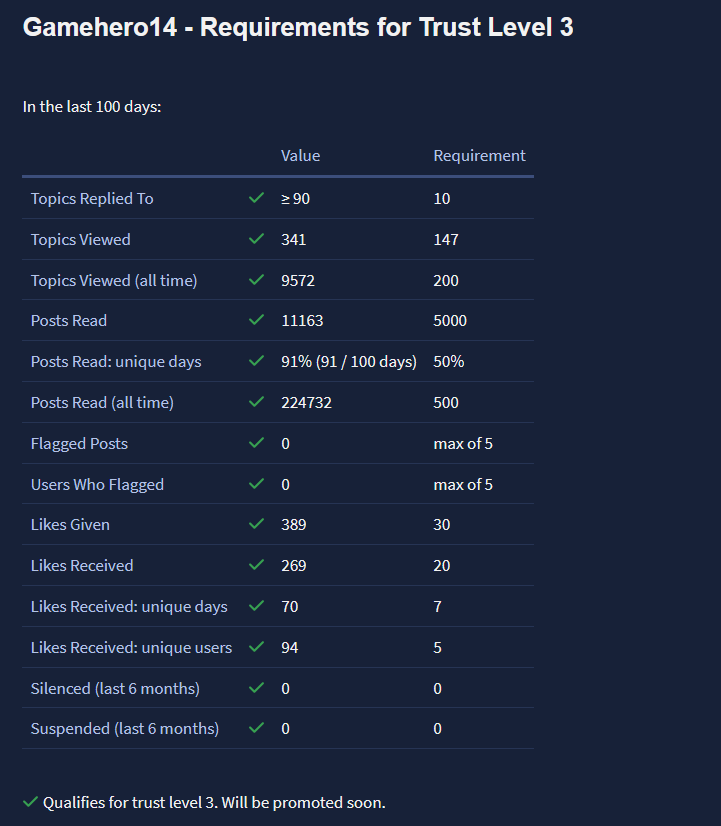
Task: Click the checkmark before the Qualifies for trust level 3 message
Action: click(x=31, y=802)
